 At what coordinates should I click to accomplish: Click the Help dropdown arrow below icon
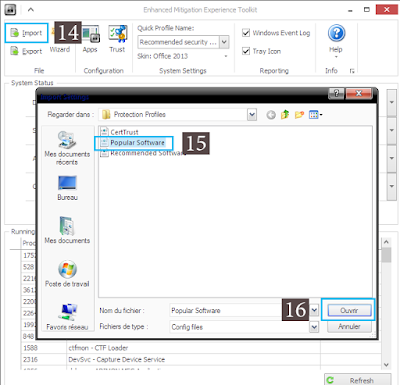coord(336,57)
